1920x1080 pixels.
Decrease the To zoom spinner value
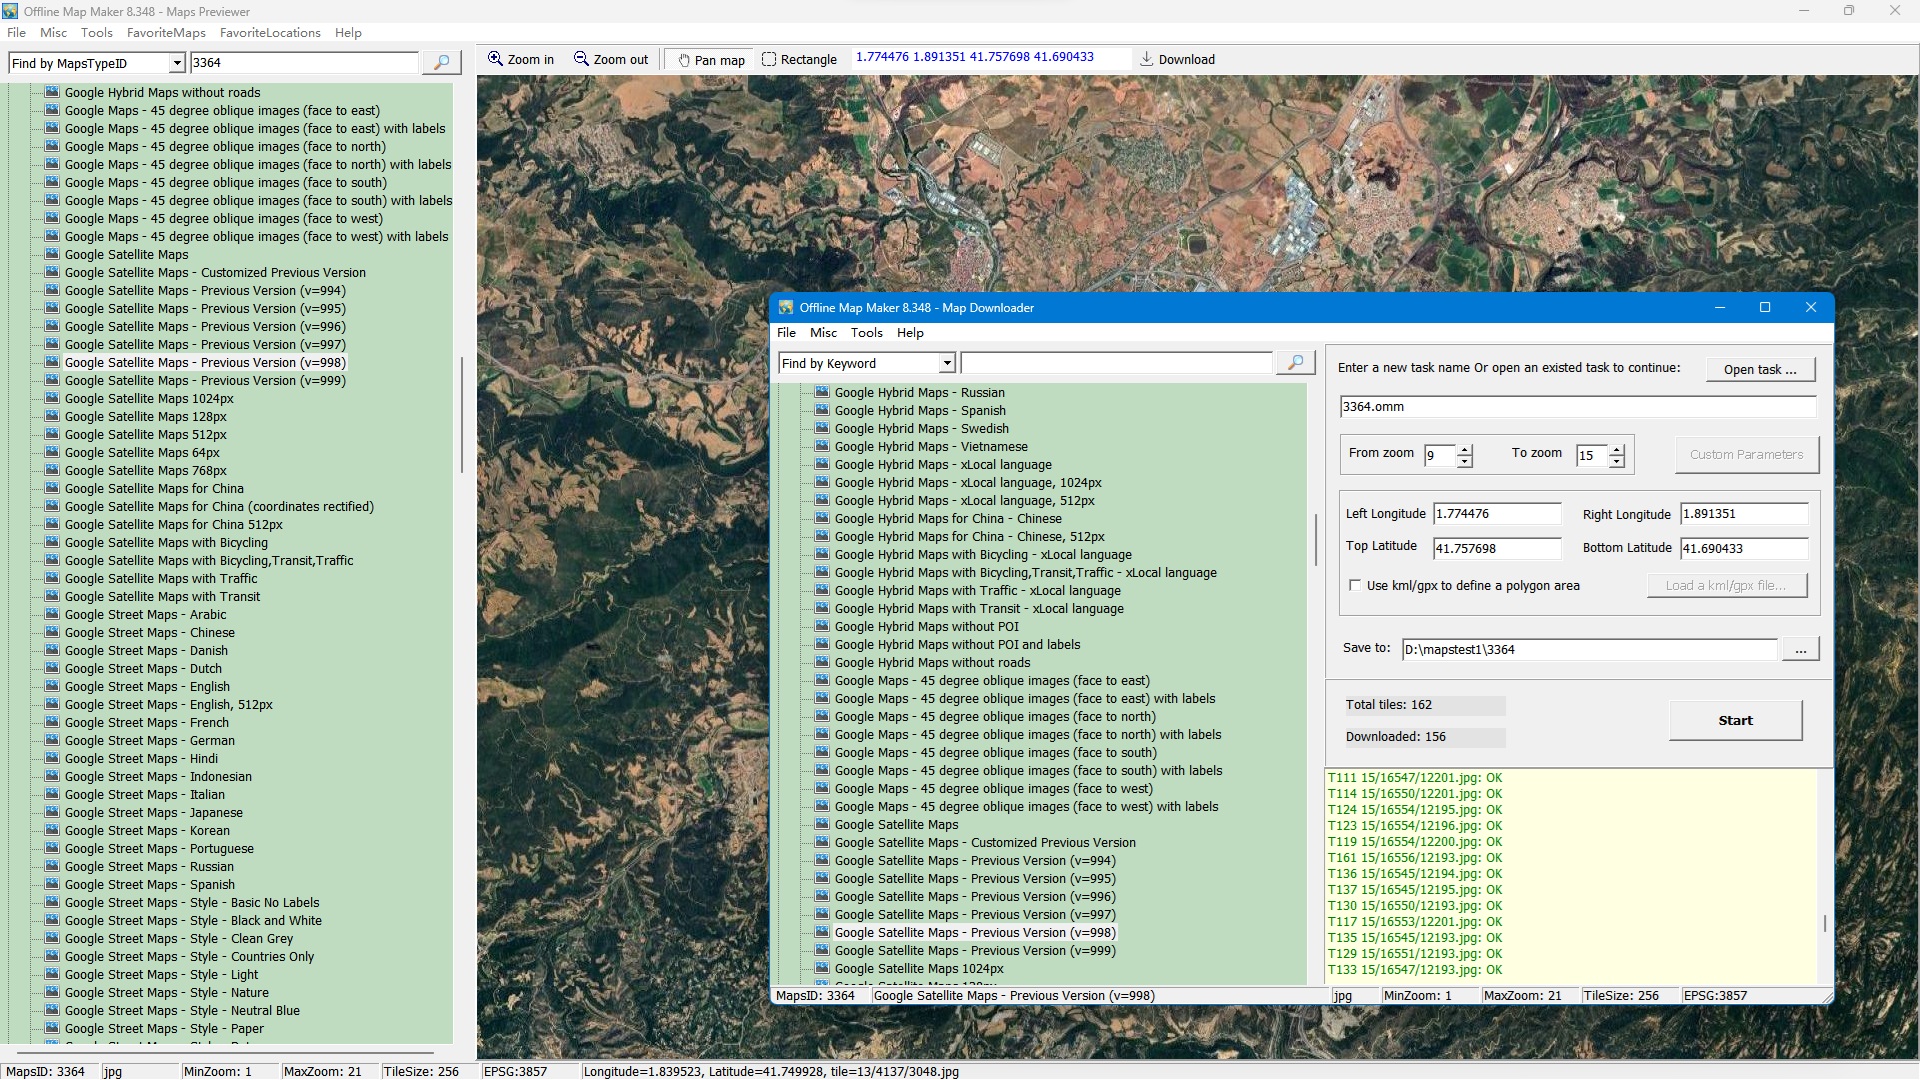1617,462
